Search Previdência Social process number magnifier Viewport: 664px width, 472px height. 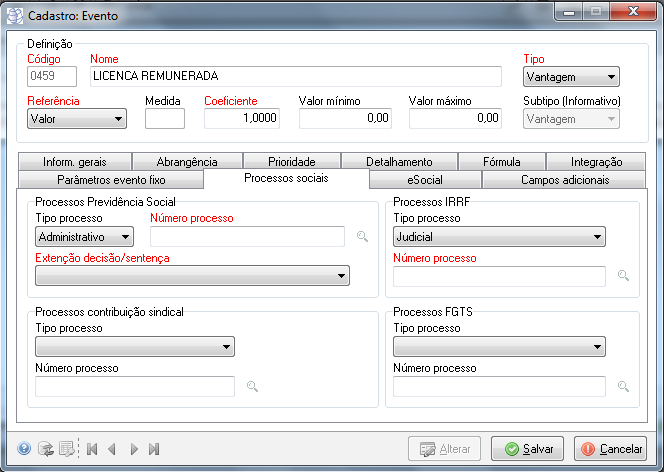click(x=363, y=237)
